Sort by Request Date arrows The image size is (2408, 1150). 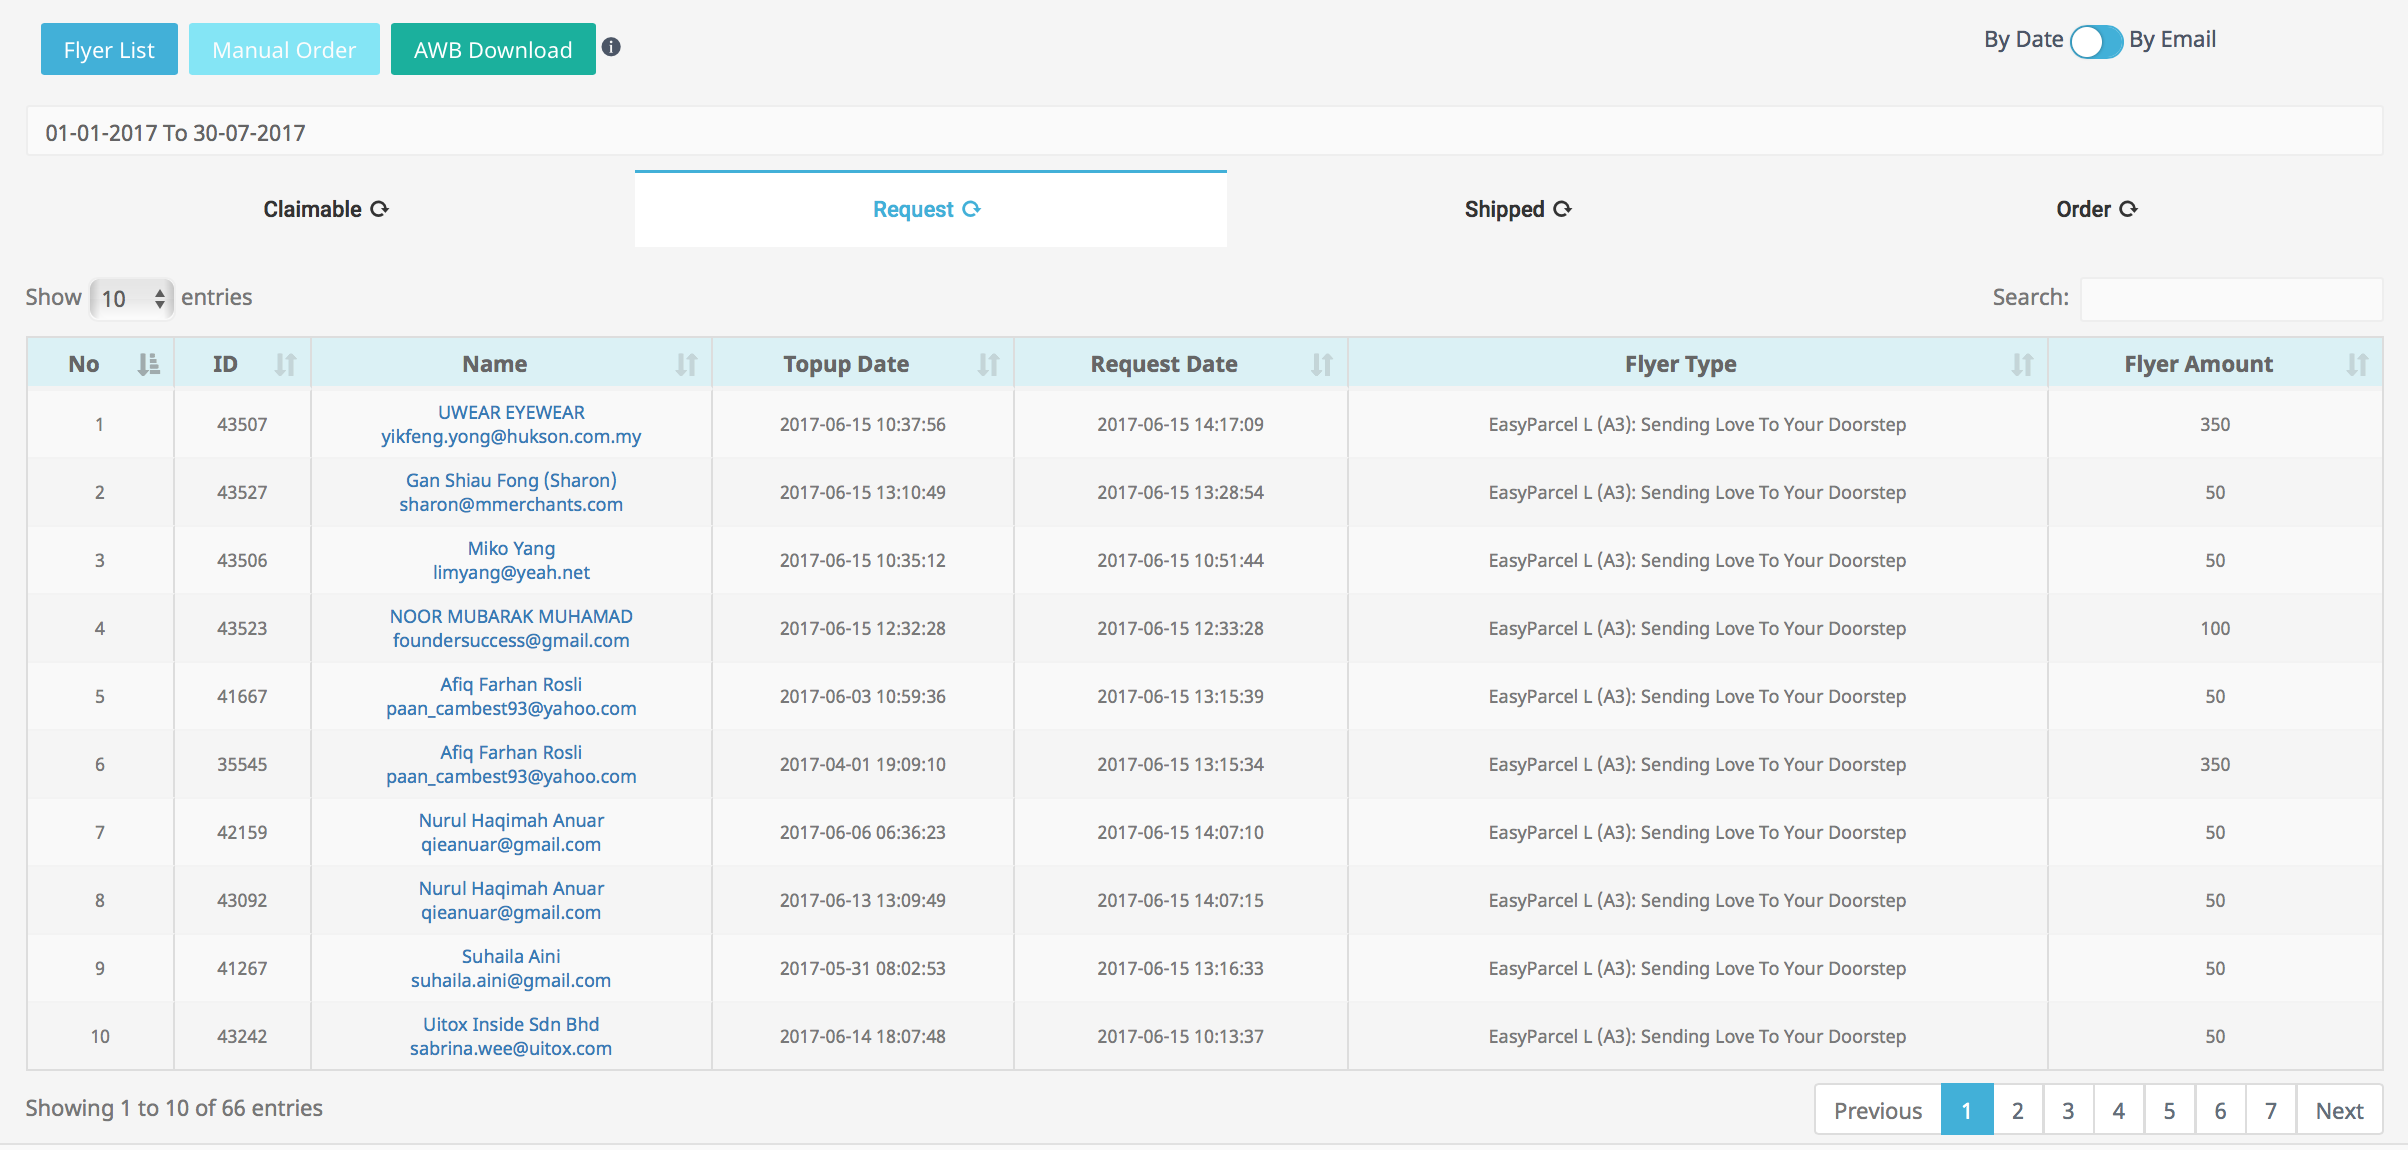tap(1322, 364)
